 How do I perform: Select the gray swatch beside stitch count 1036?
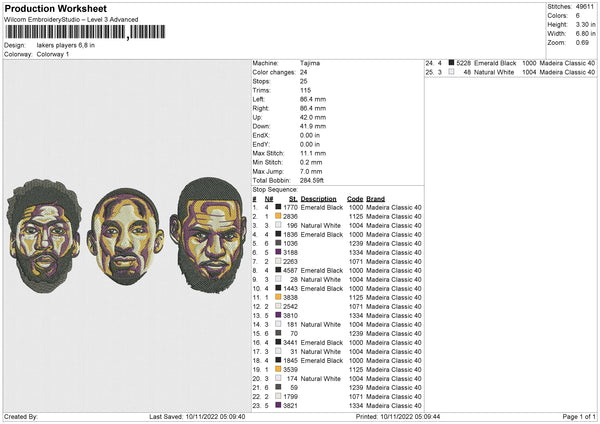pos(278,243)
